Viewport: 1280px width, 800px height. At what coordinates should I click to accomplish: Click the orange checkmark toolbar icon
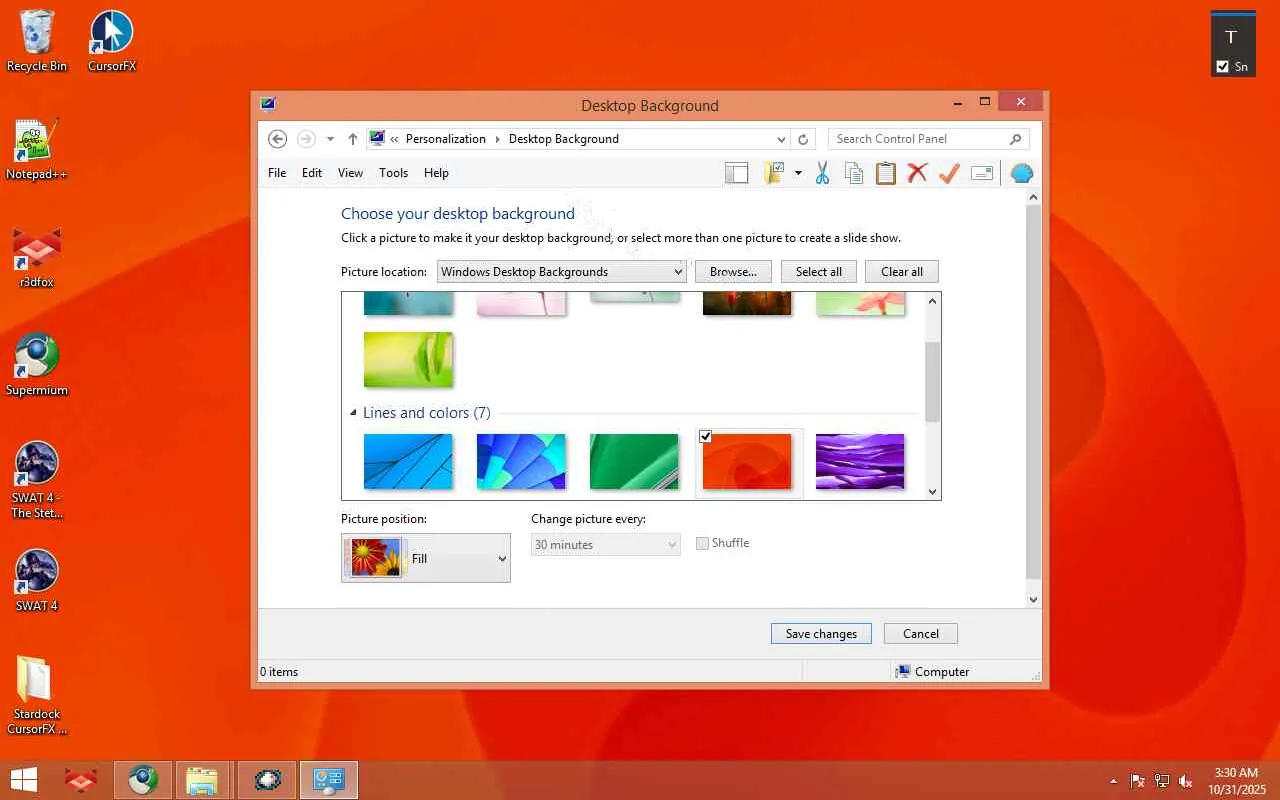pyautogui.click(x=949, y=173)
